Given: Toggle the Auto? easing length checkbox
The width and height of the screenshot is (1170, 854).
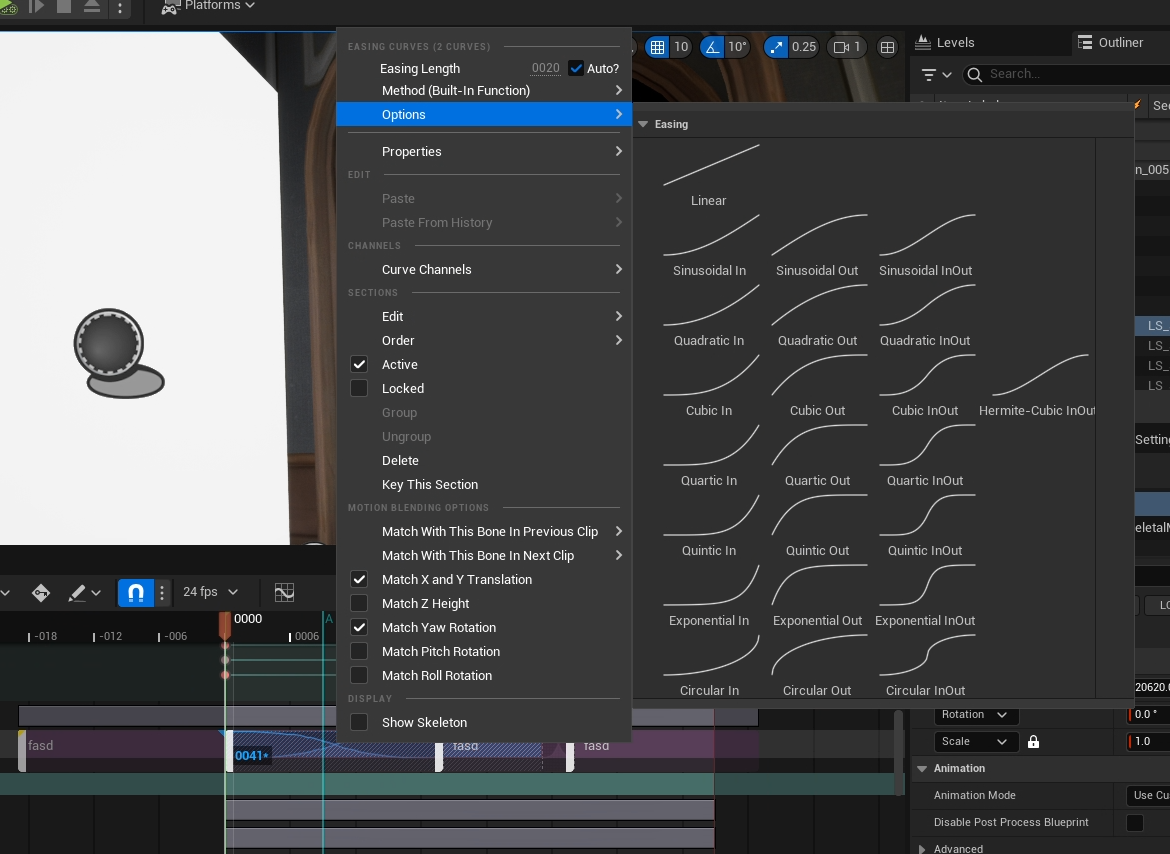Looking at the screenshot, I should tap(576, 69).
